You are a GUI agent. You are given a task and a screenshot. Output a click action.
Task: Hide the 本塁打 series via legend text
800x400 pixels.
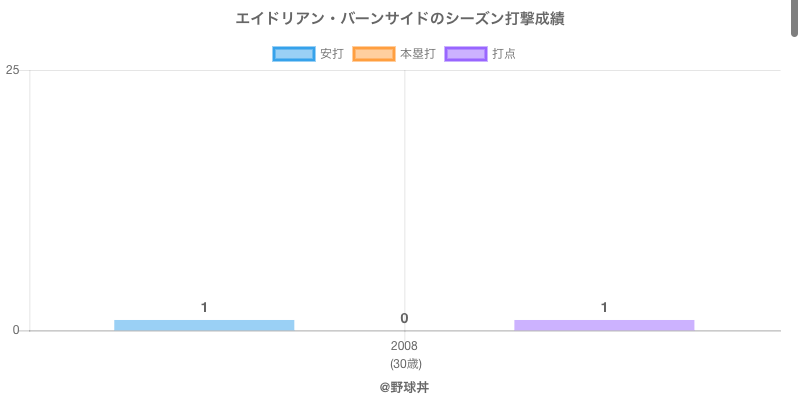[x=417, y=54]
